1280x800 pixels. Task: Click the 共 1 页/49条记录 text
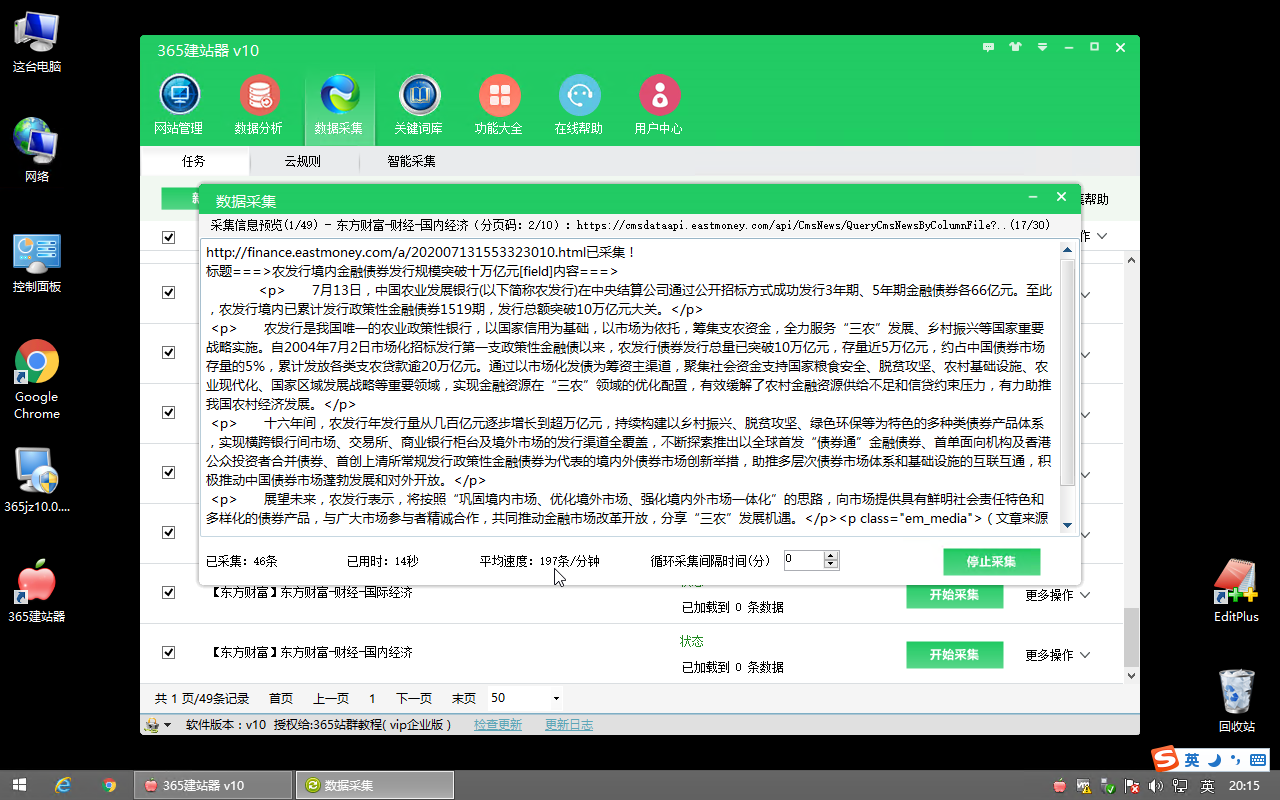202,699
